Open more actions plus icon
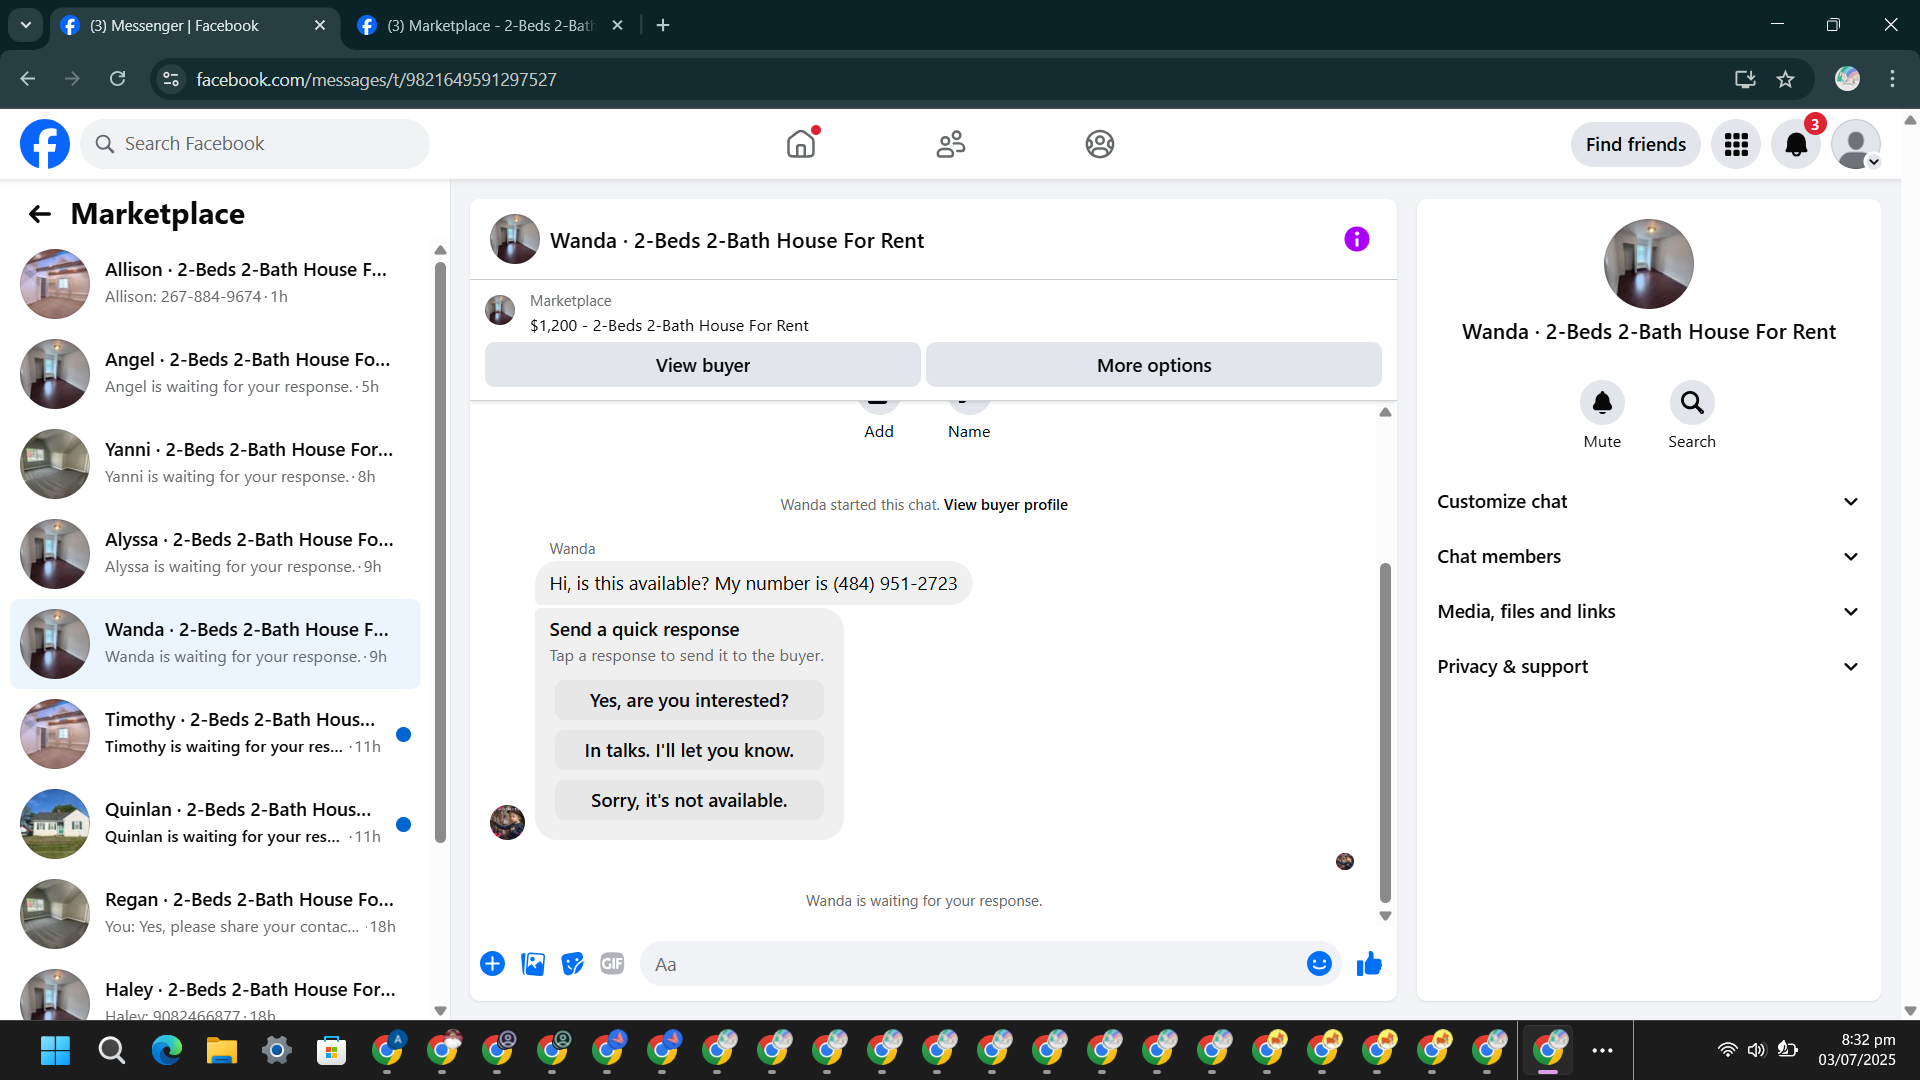The width and height of the screenshot is (1920, 1080). click(x=492, y=964)
